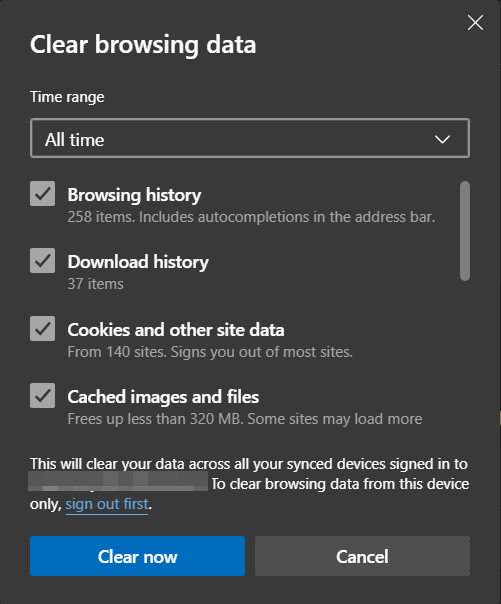Click the '258 items' description text

tap(251, 217)
